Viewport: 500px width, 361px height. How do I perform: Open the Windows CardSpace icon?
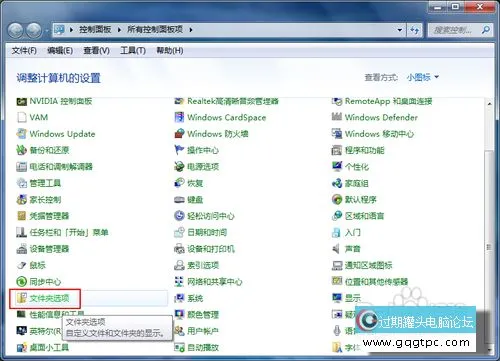tap(179, 117)
